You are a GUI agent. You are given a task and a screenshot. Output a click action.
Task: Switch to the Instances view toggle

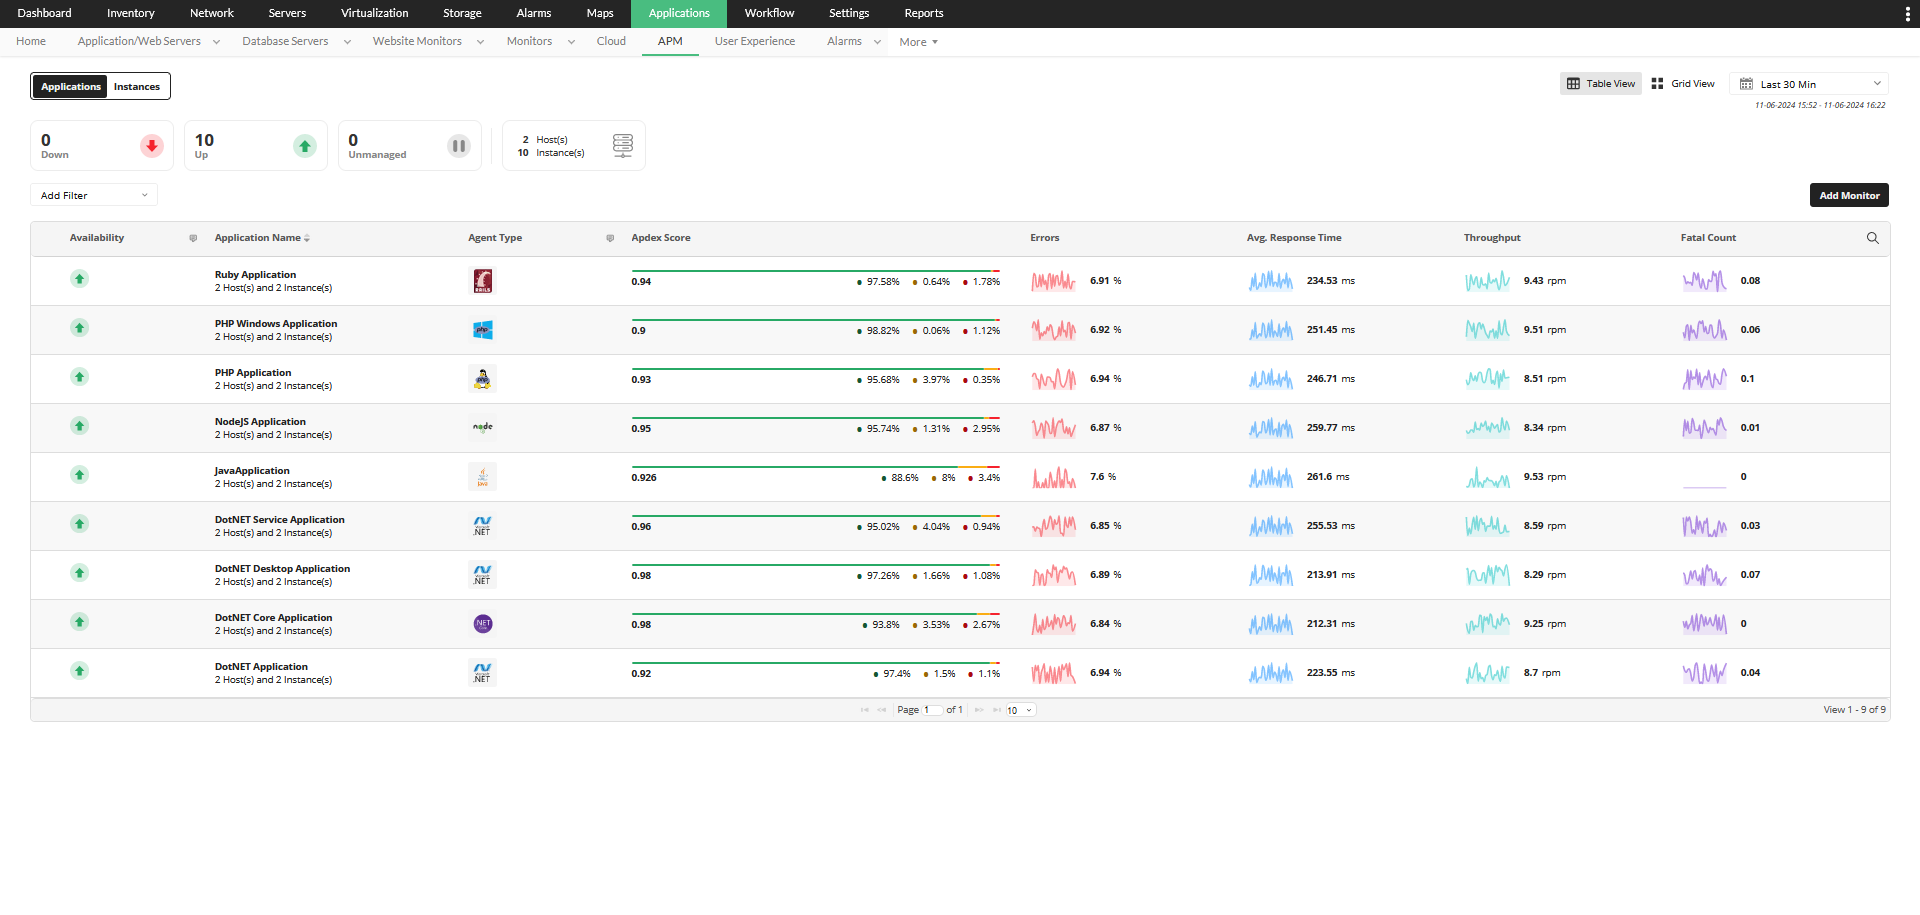click(136, 86)
